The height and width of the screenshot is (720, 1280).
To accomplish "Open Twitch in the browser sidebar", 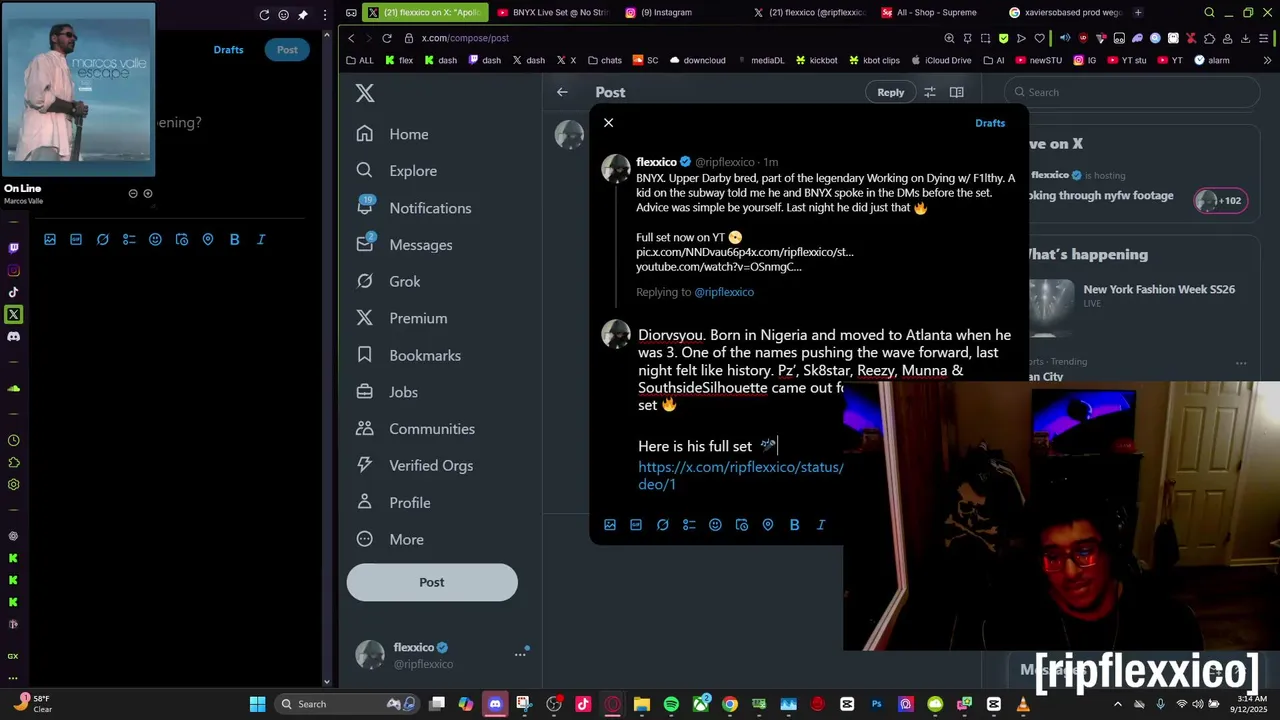I will tap(13, 248).
